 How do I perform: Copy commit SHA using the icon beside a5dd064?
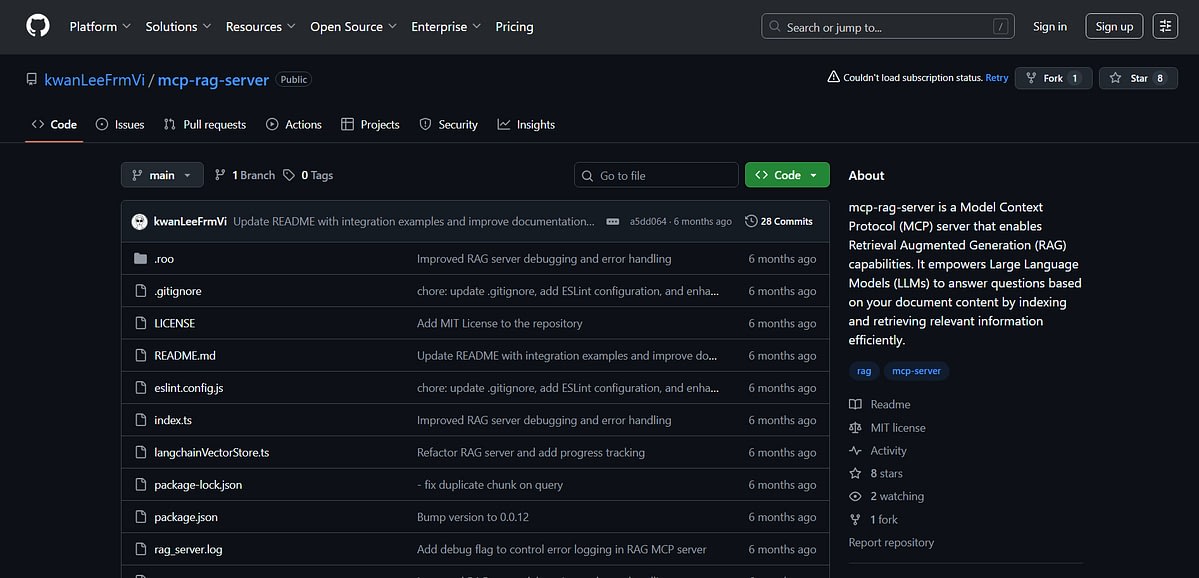(613, 221)
